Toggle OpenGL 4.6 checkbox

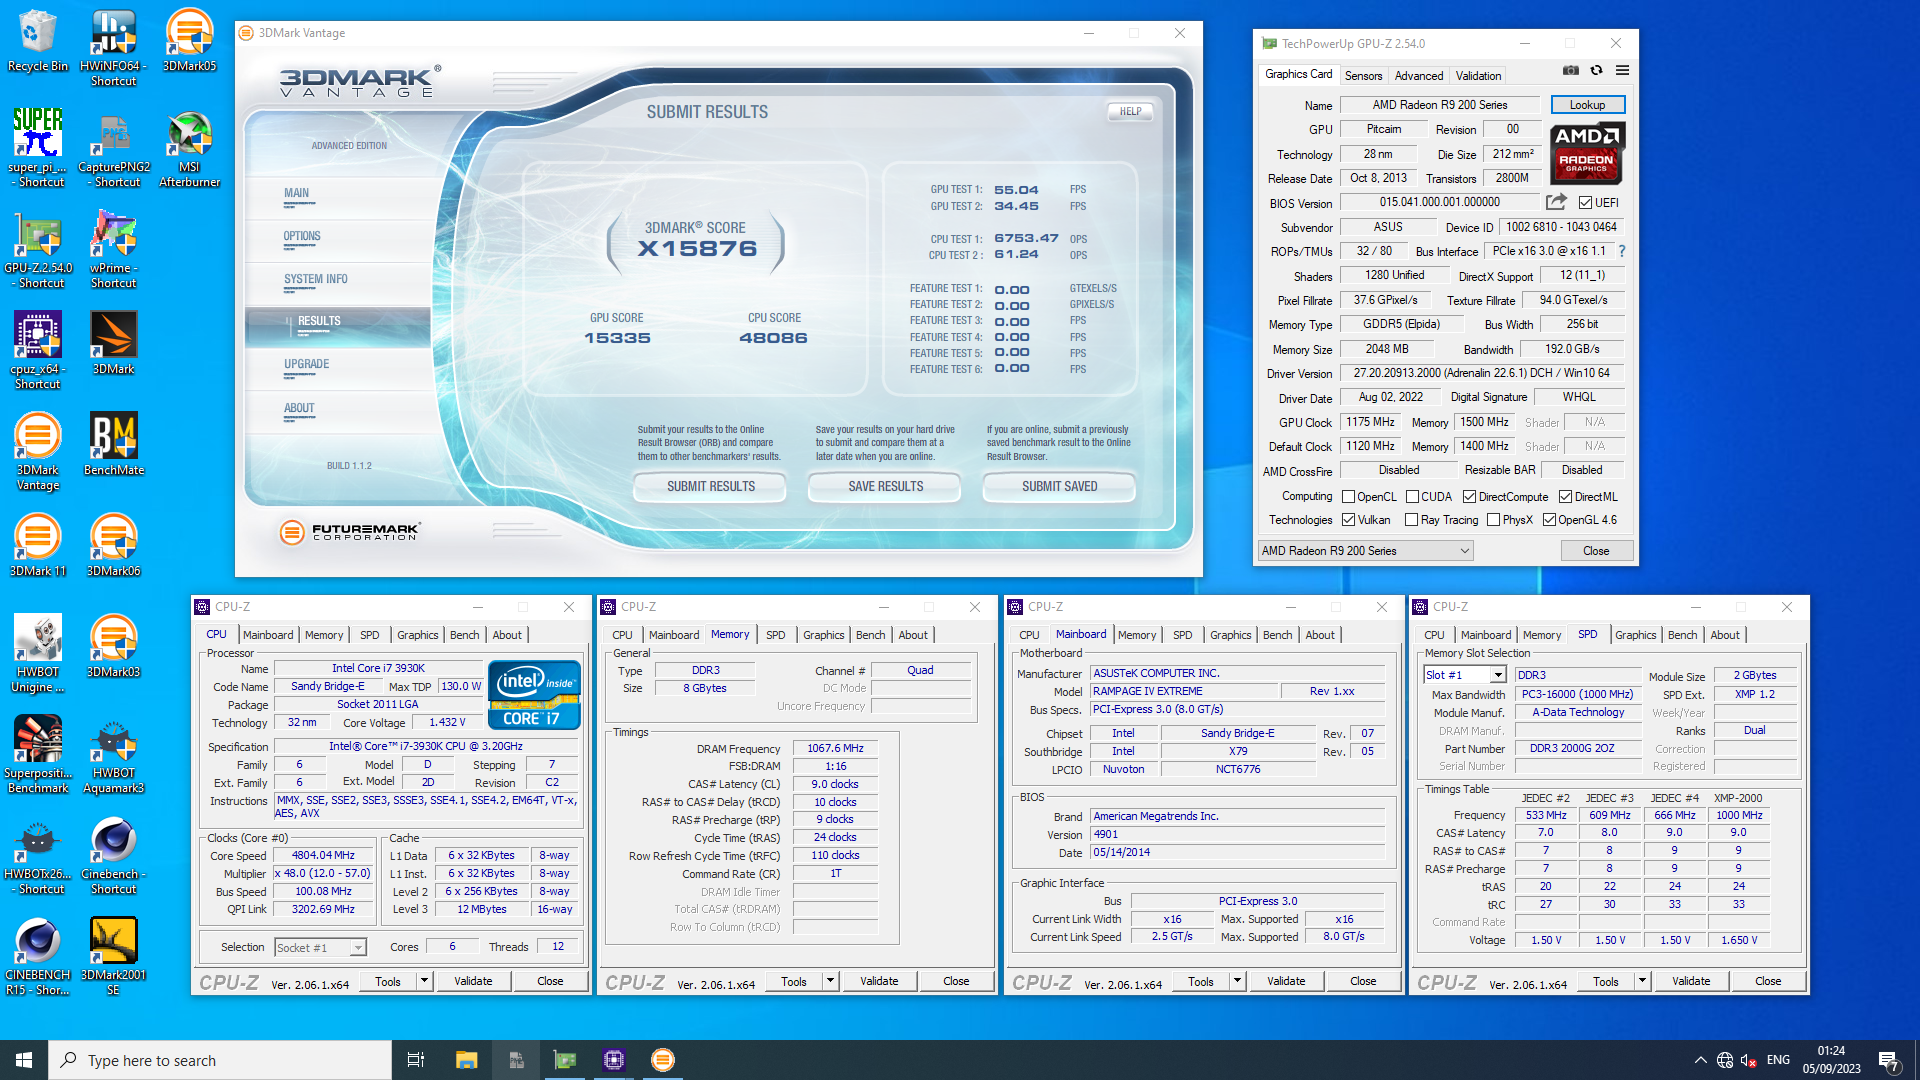[1549, 520]
